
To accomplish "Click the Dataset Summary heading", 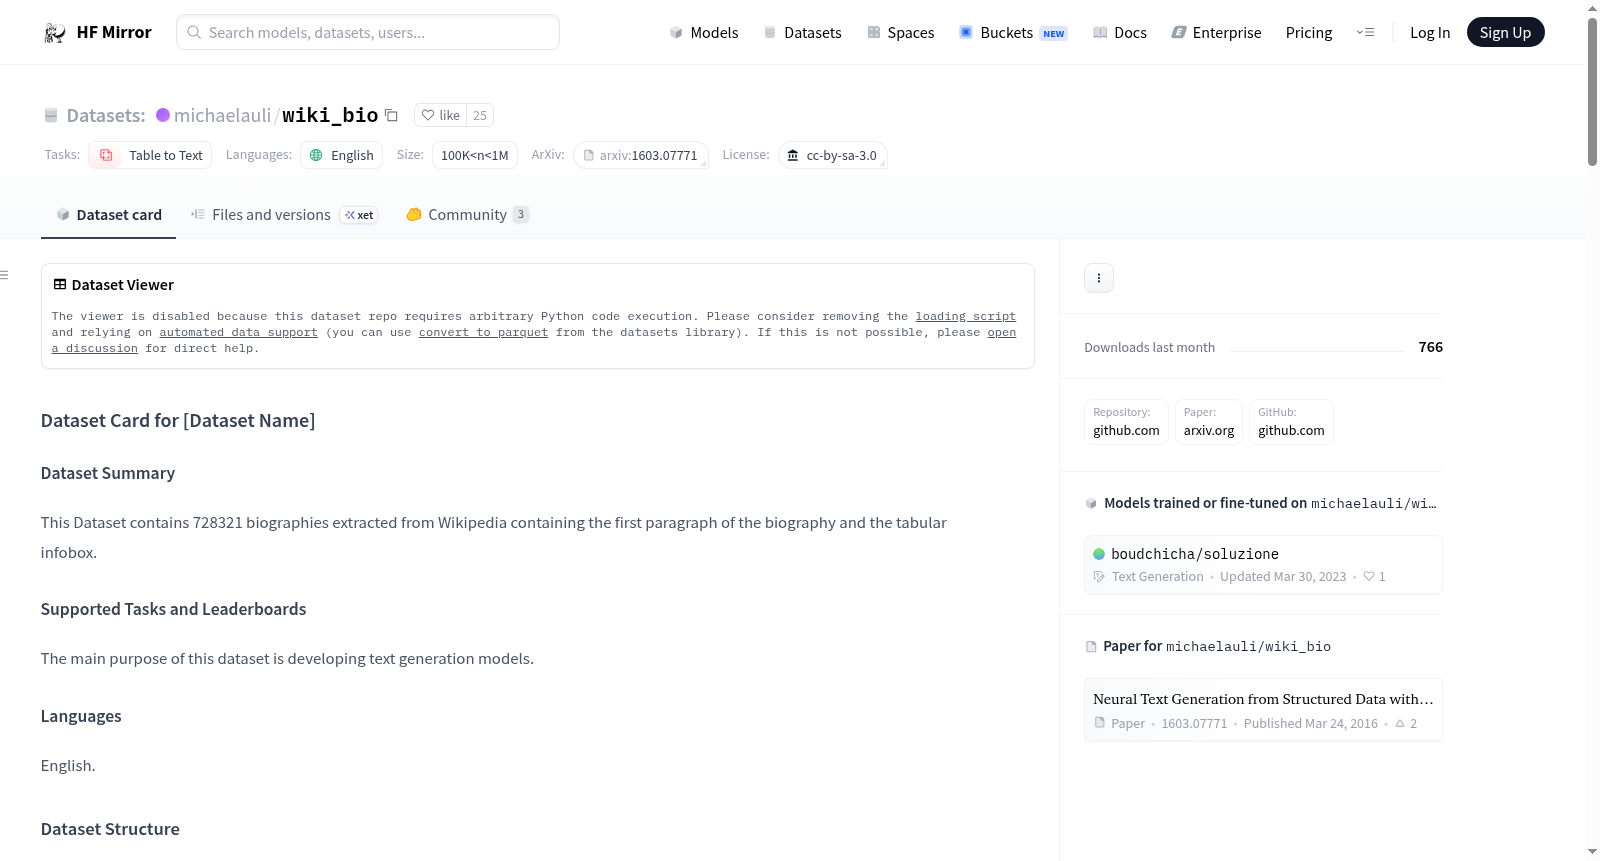I will click(x=108, y=473).
